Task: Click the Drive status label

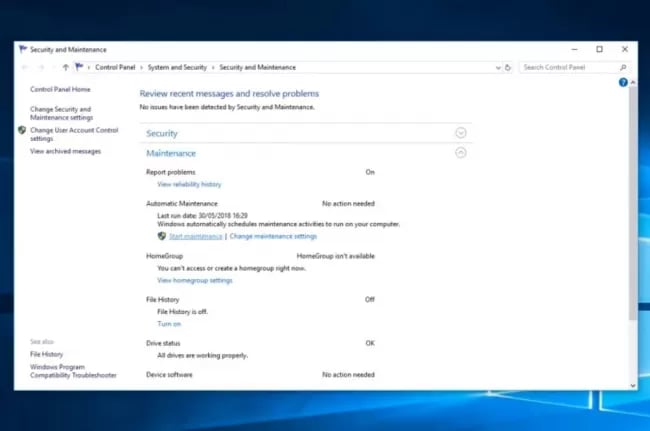Action: tap(163, 343)
